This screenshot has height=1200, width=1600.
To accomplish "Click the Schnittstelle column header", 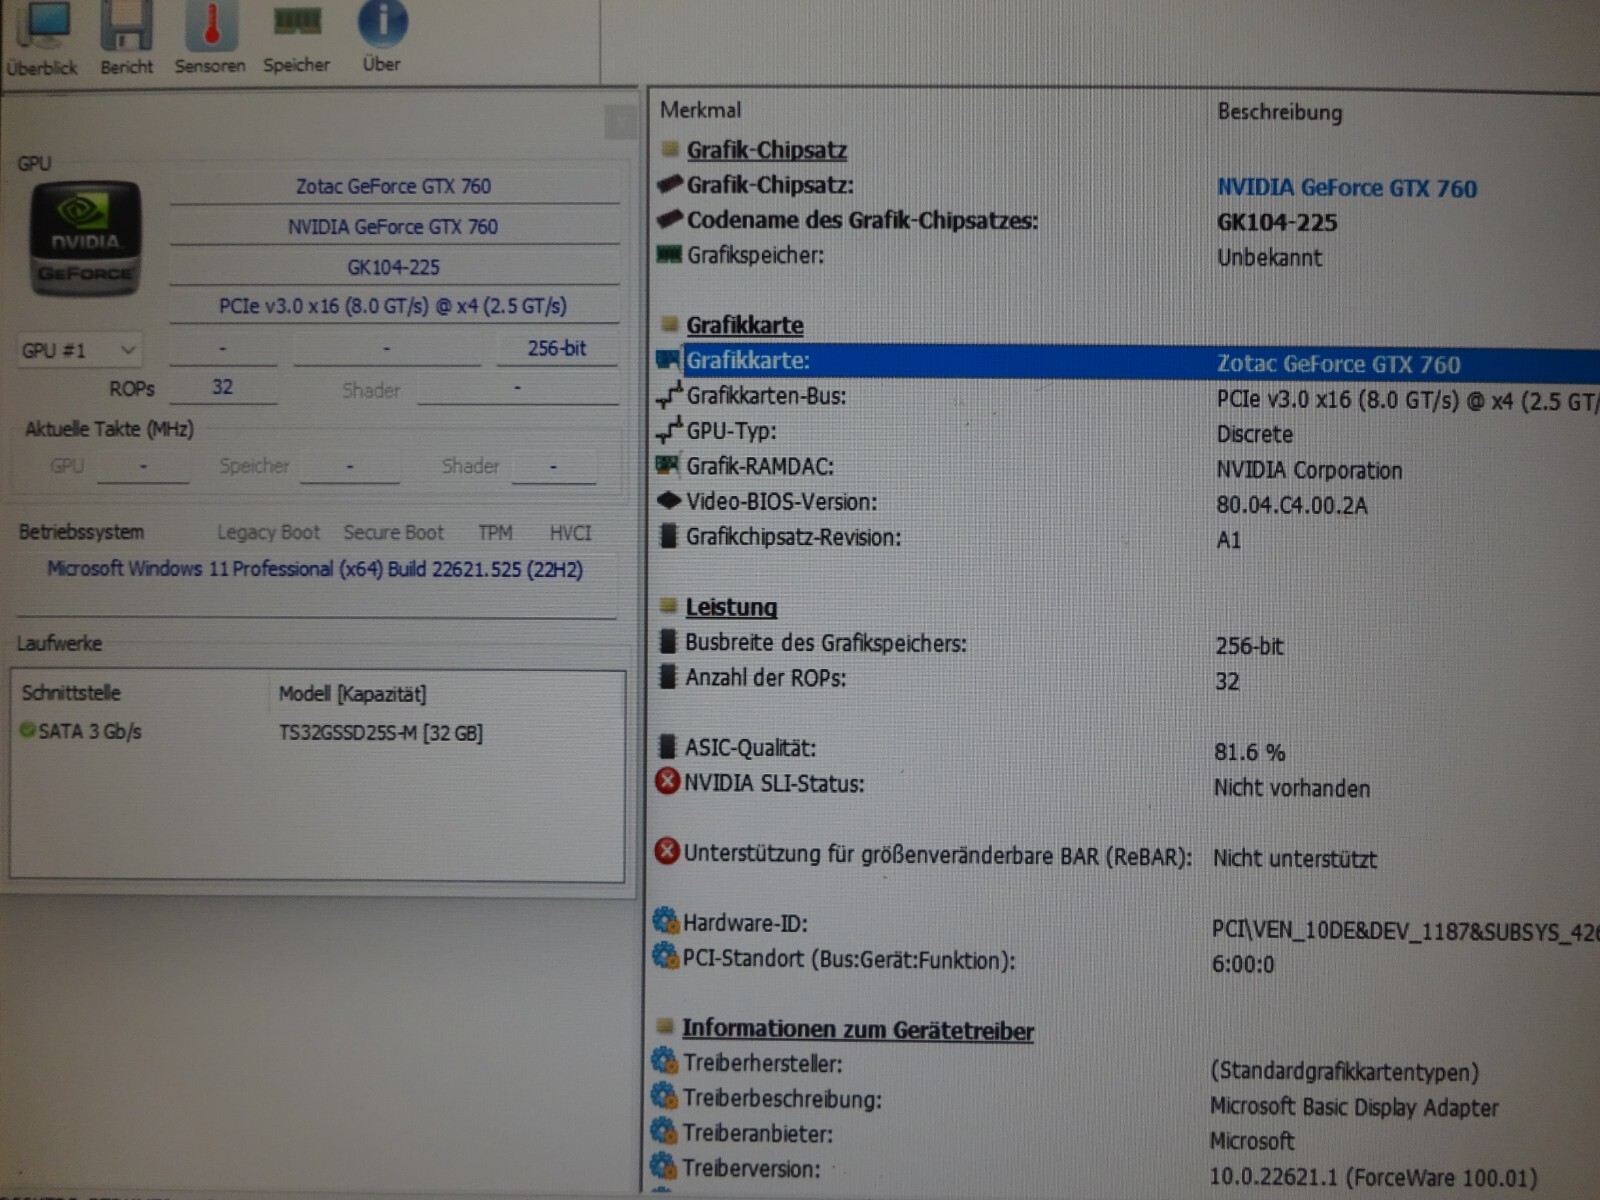I will 71,692.
